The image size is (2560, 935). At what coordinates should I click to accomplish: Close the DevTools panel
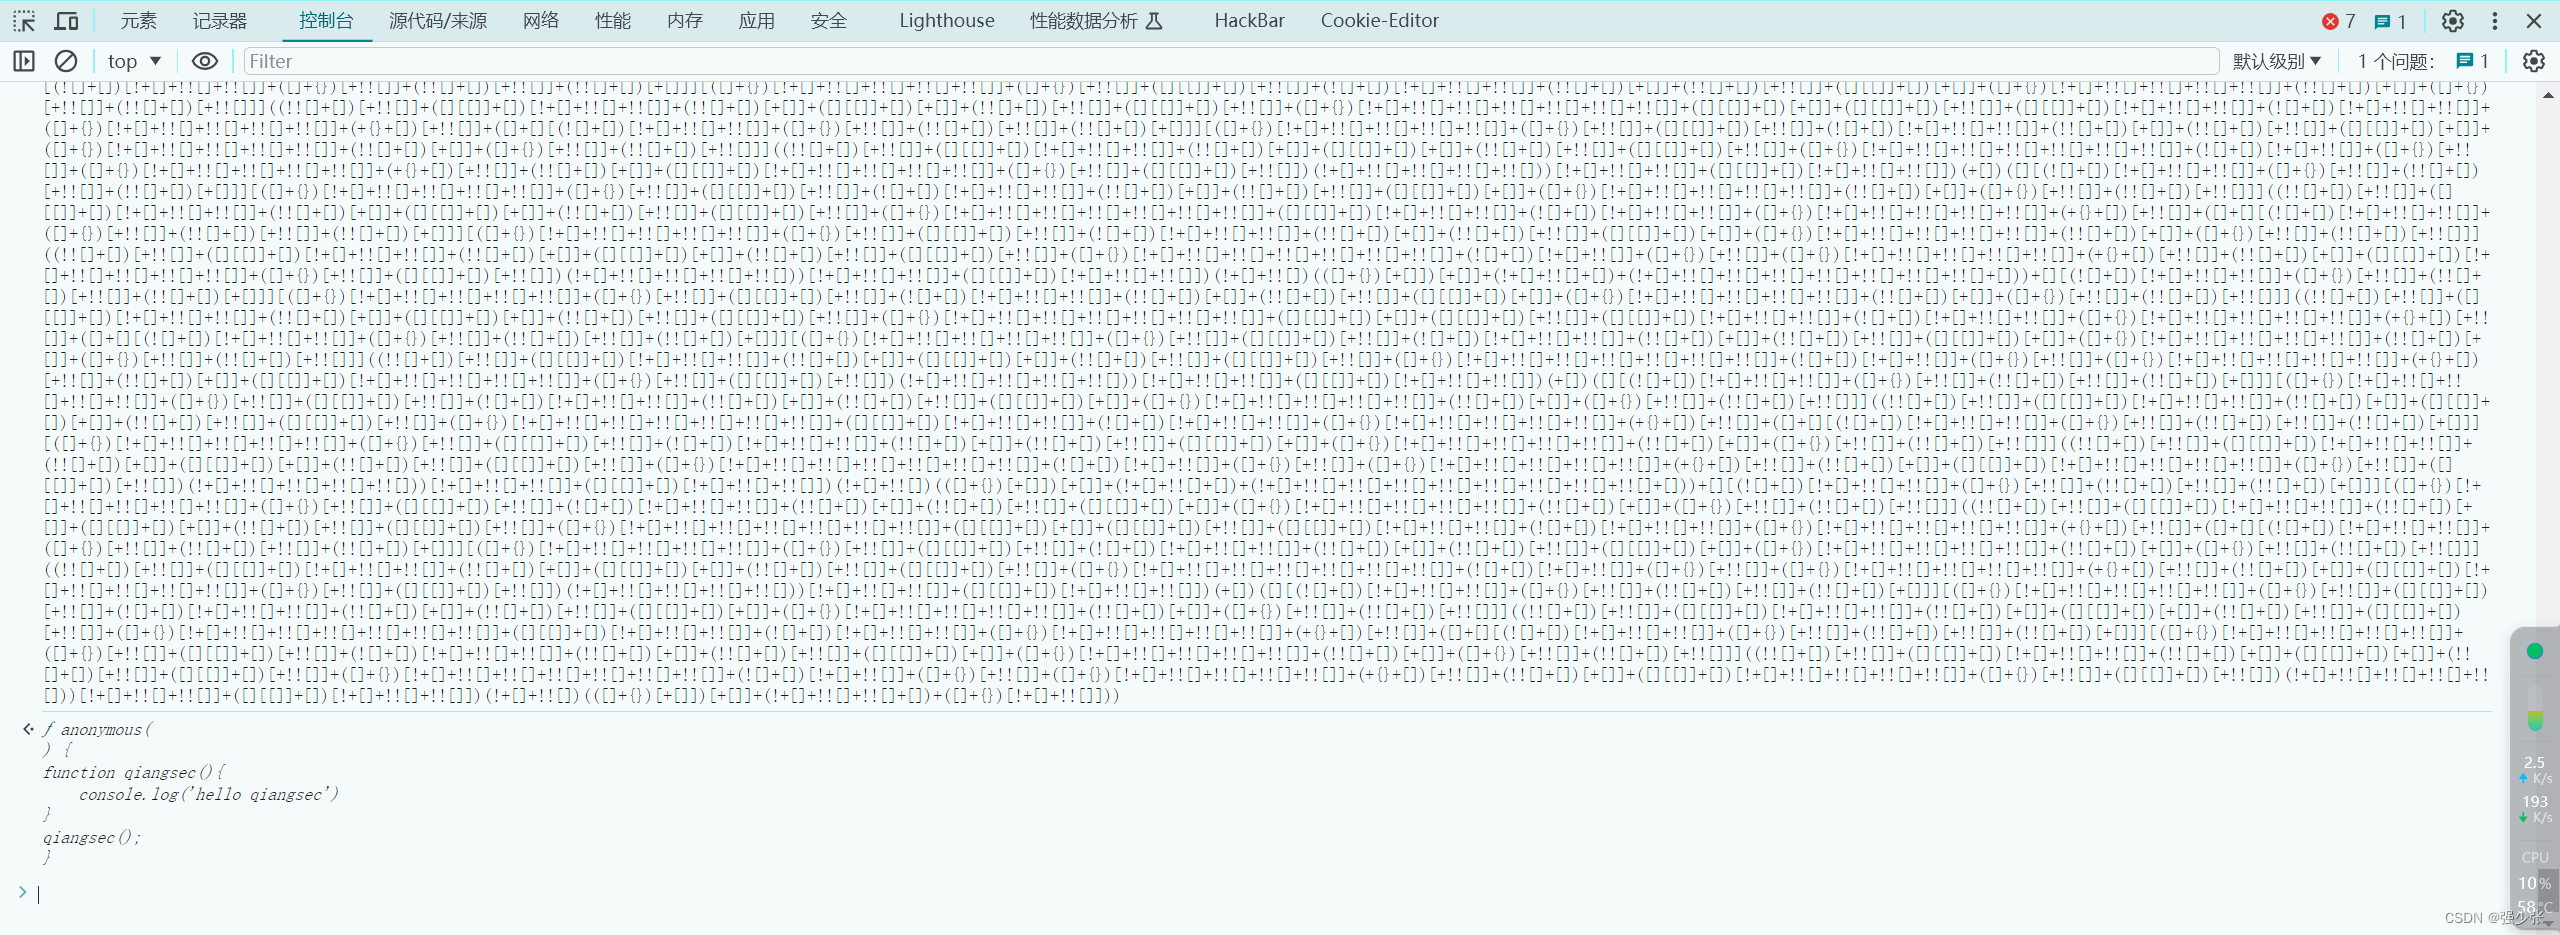pyautogui.click(x=2534, y=21)
